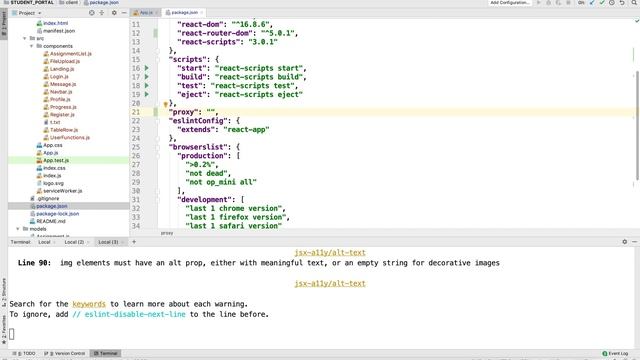
Task: Fold the development array at line 31
Action: coord(158,200)
